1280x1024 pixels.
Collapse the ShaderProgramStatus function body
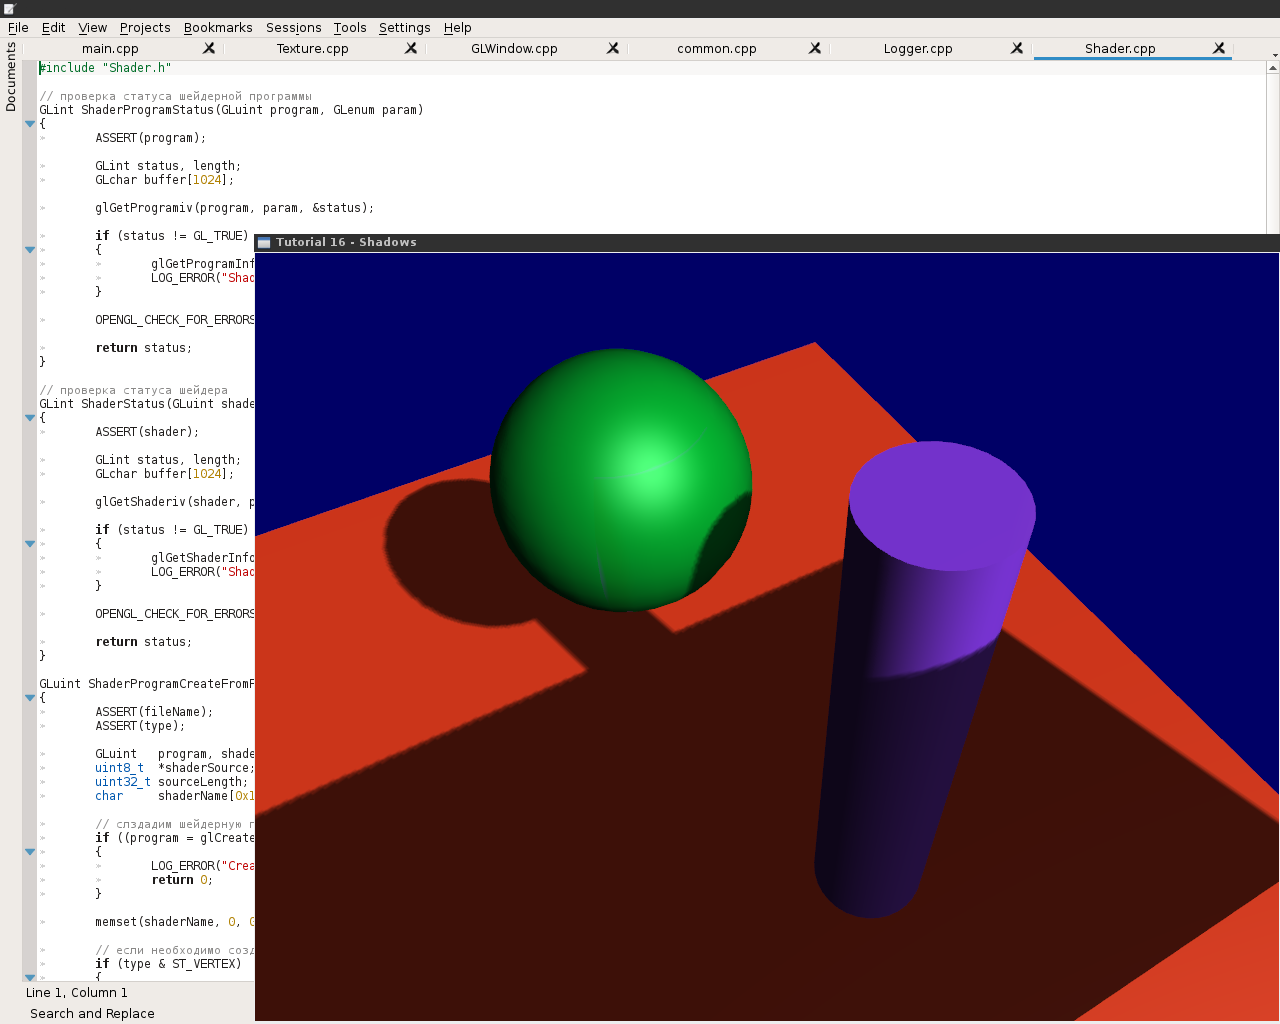click(29, 124)
